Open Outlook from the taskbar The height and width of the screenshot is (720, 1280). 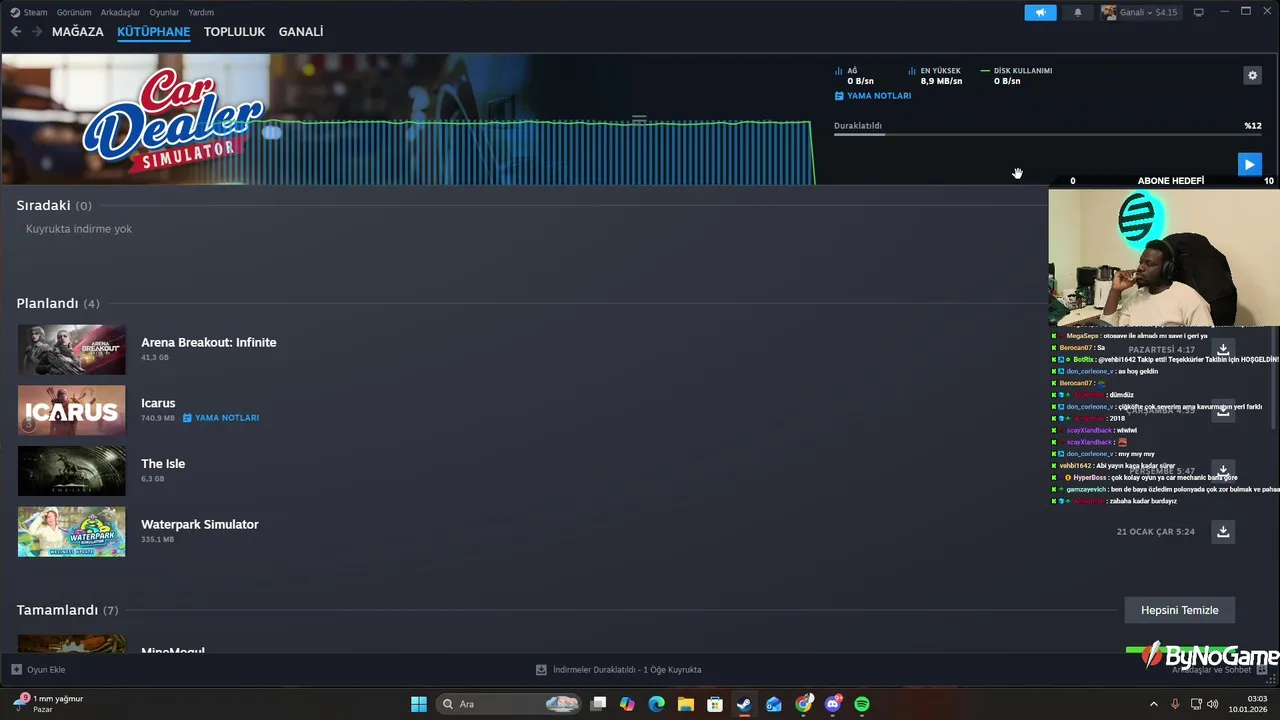point(774,704)
